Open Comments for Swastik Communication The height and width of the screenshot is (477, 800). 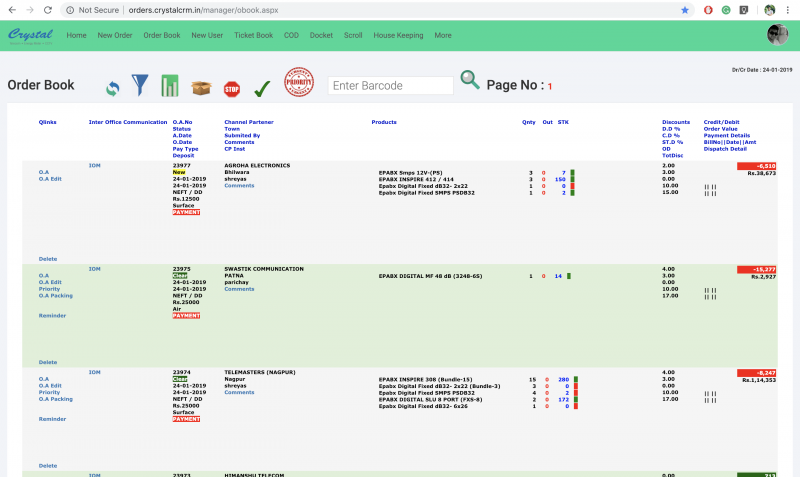coord(239,289)
